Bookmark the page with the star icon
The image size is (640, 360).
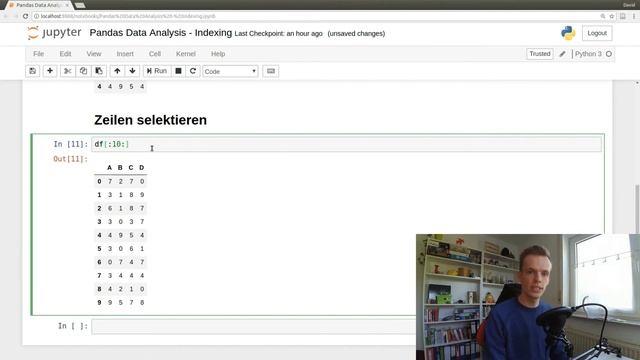point(611,16)
